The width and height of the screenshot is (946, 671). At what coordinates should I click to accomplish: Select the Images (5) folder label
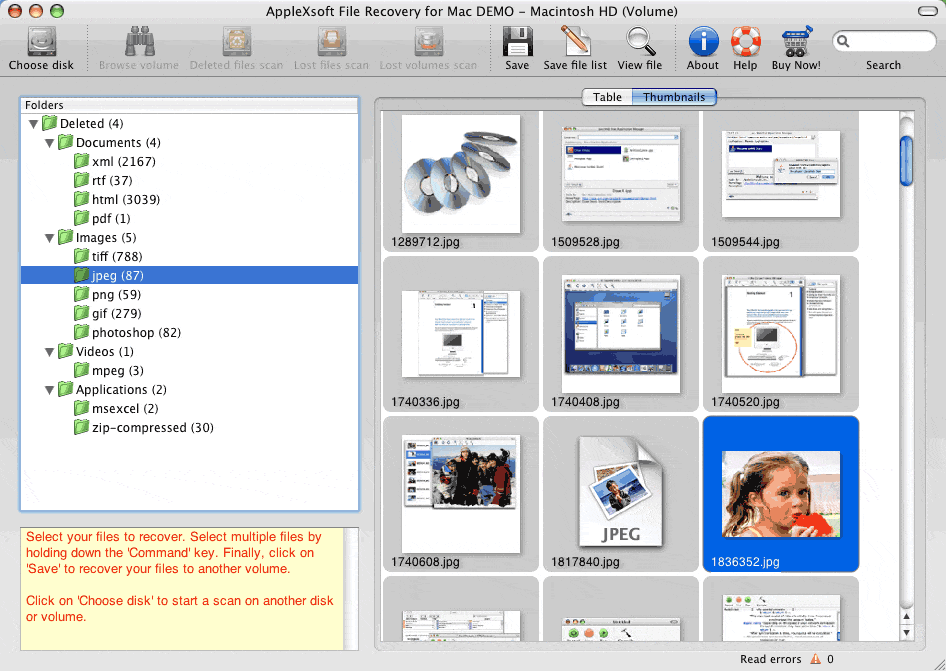coord(106,238)
